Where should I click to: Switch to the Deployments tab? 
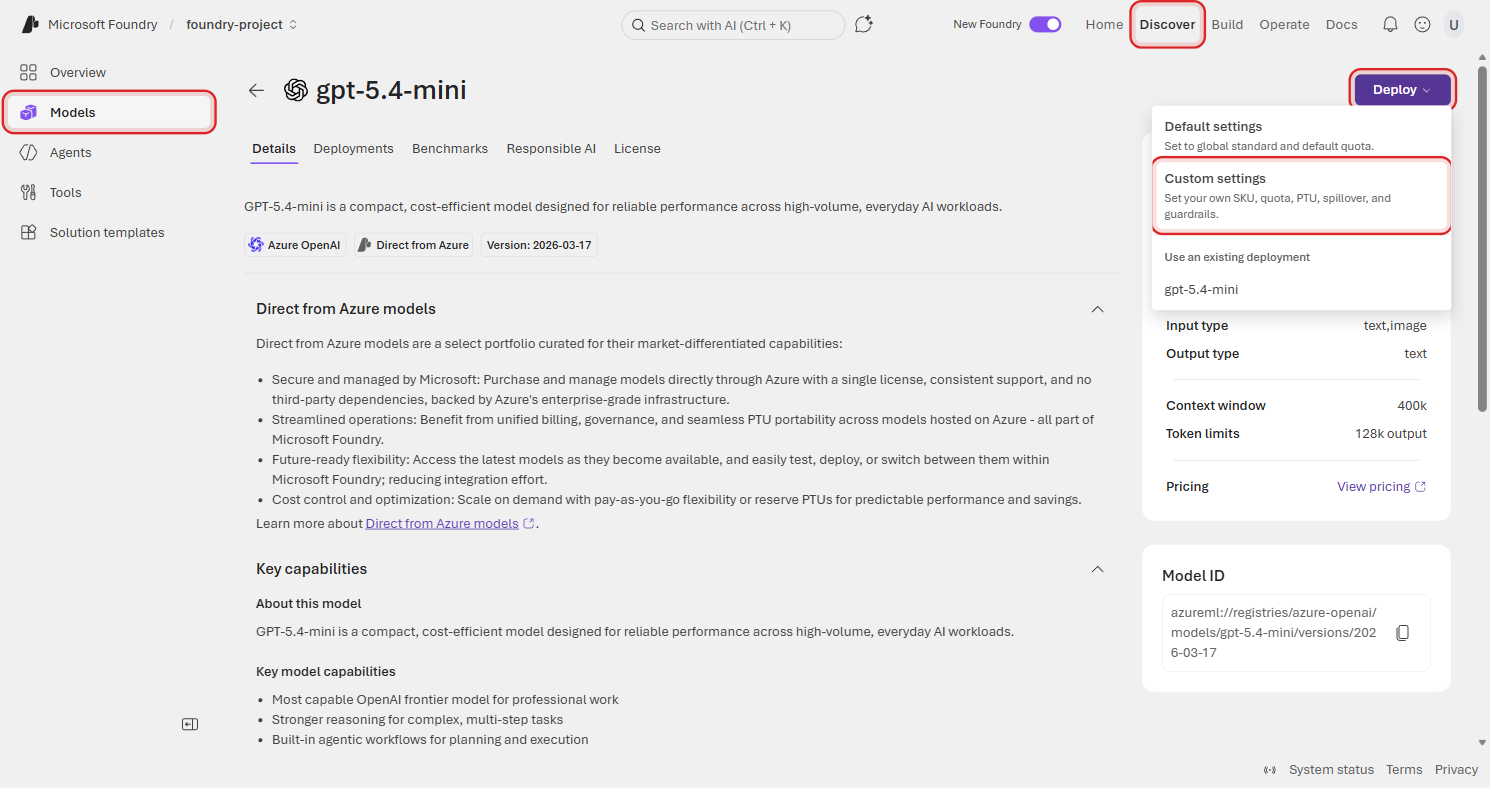[353, 149]
